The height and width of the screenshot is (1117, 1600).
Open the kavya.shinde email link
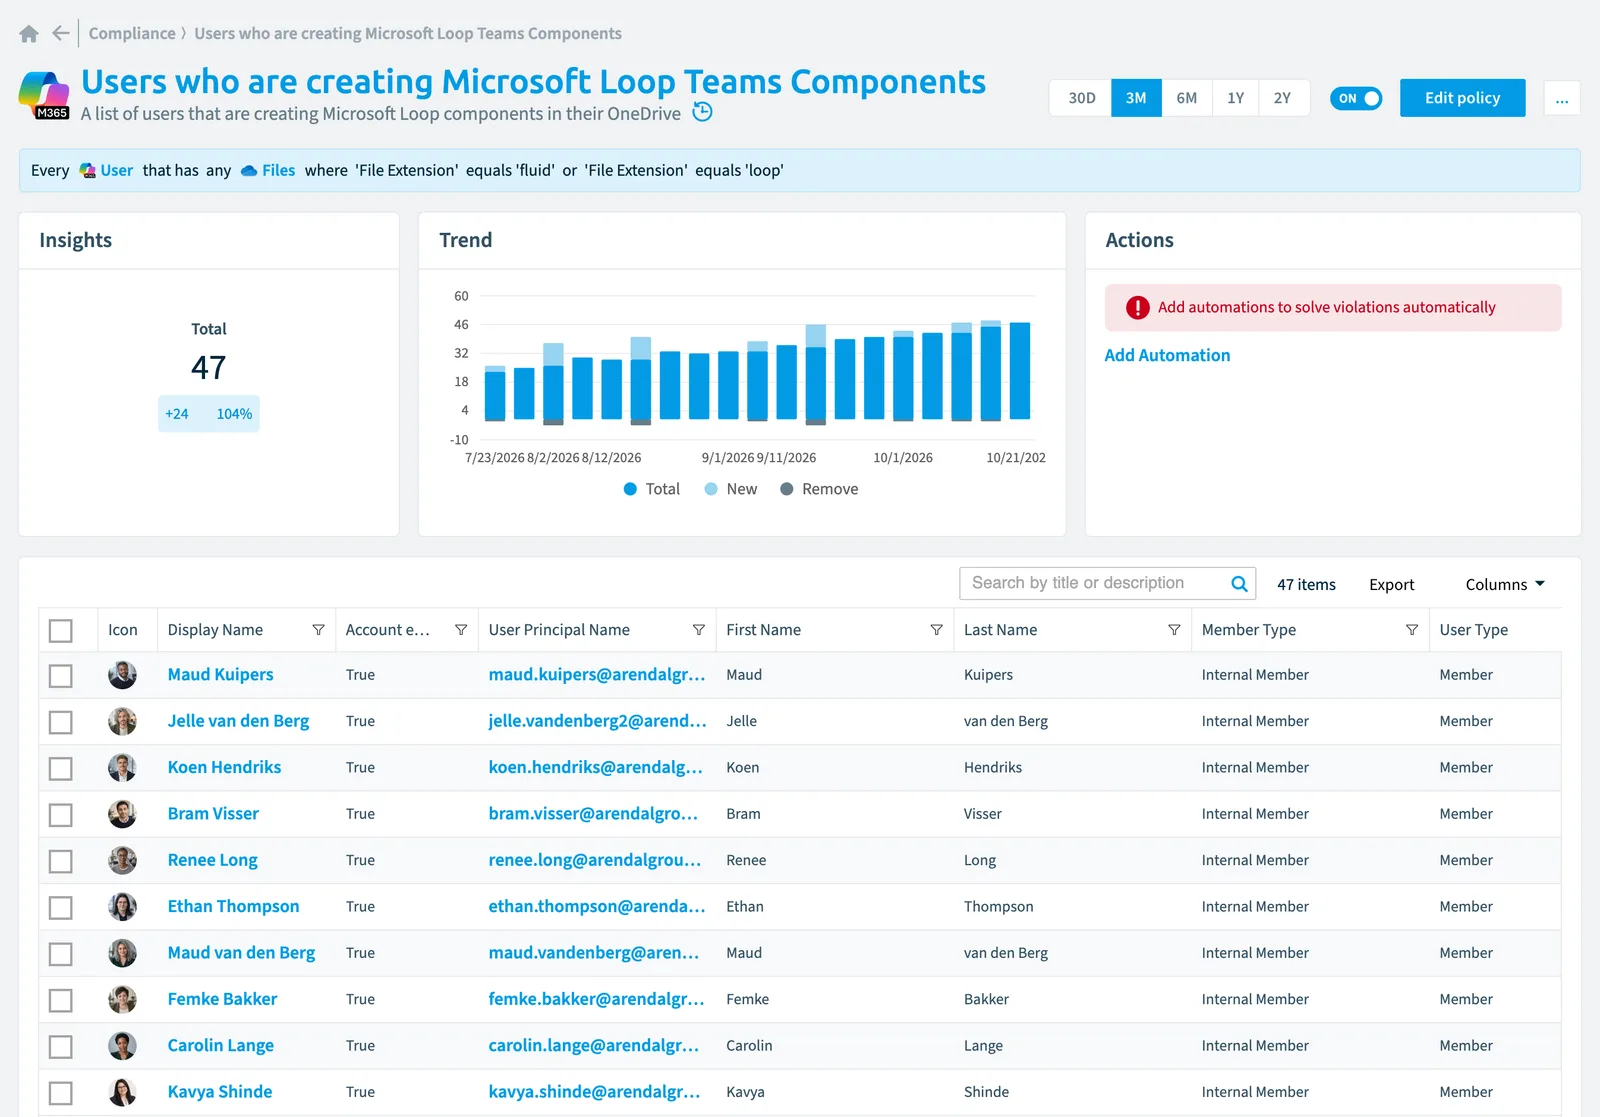click(594, 1092)
